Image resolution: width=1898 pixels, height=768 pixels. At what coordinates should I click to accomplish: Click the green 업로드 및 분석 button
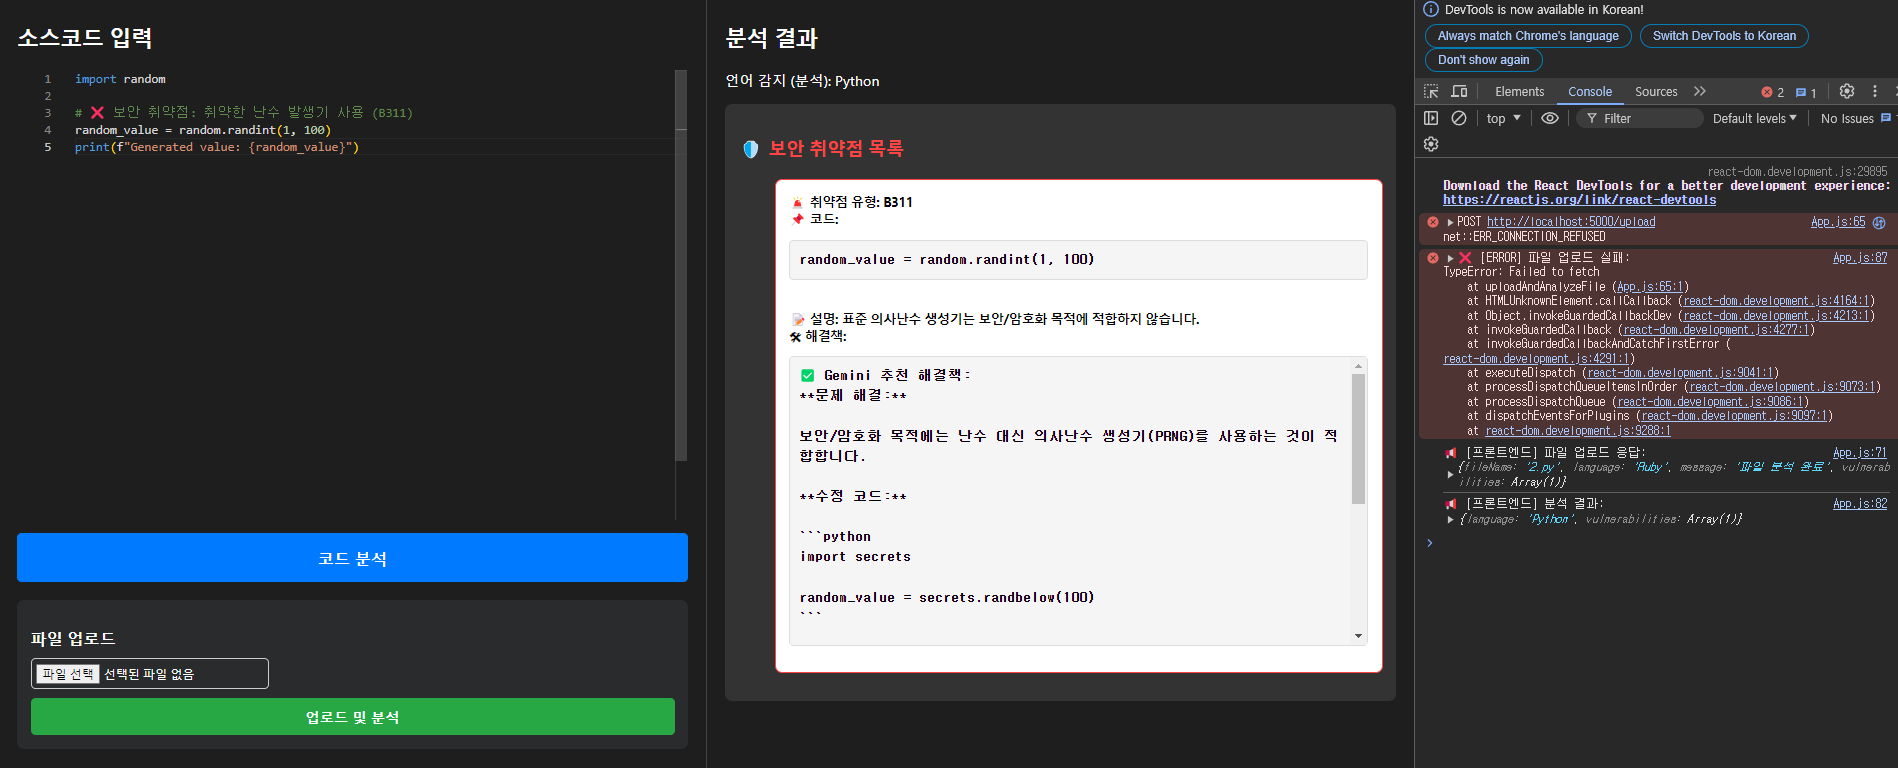[x=352, y=717]
